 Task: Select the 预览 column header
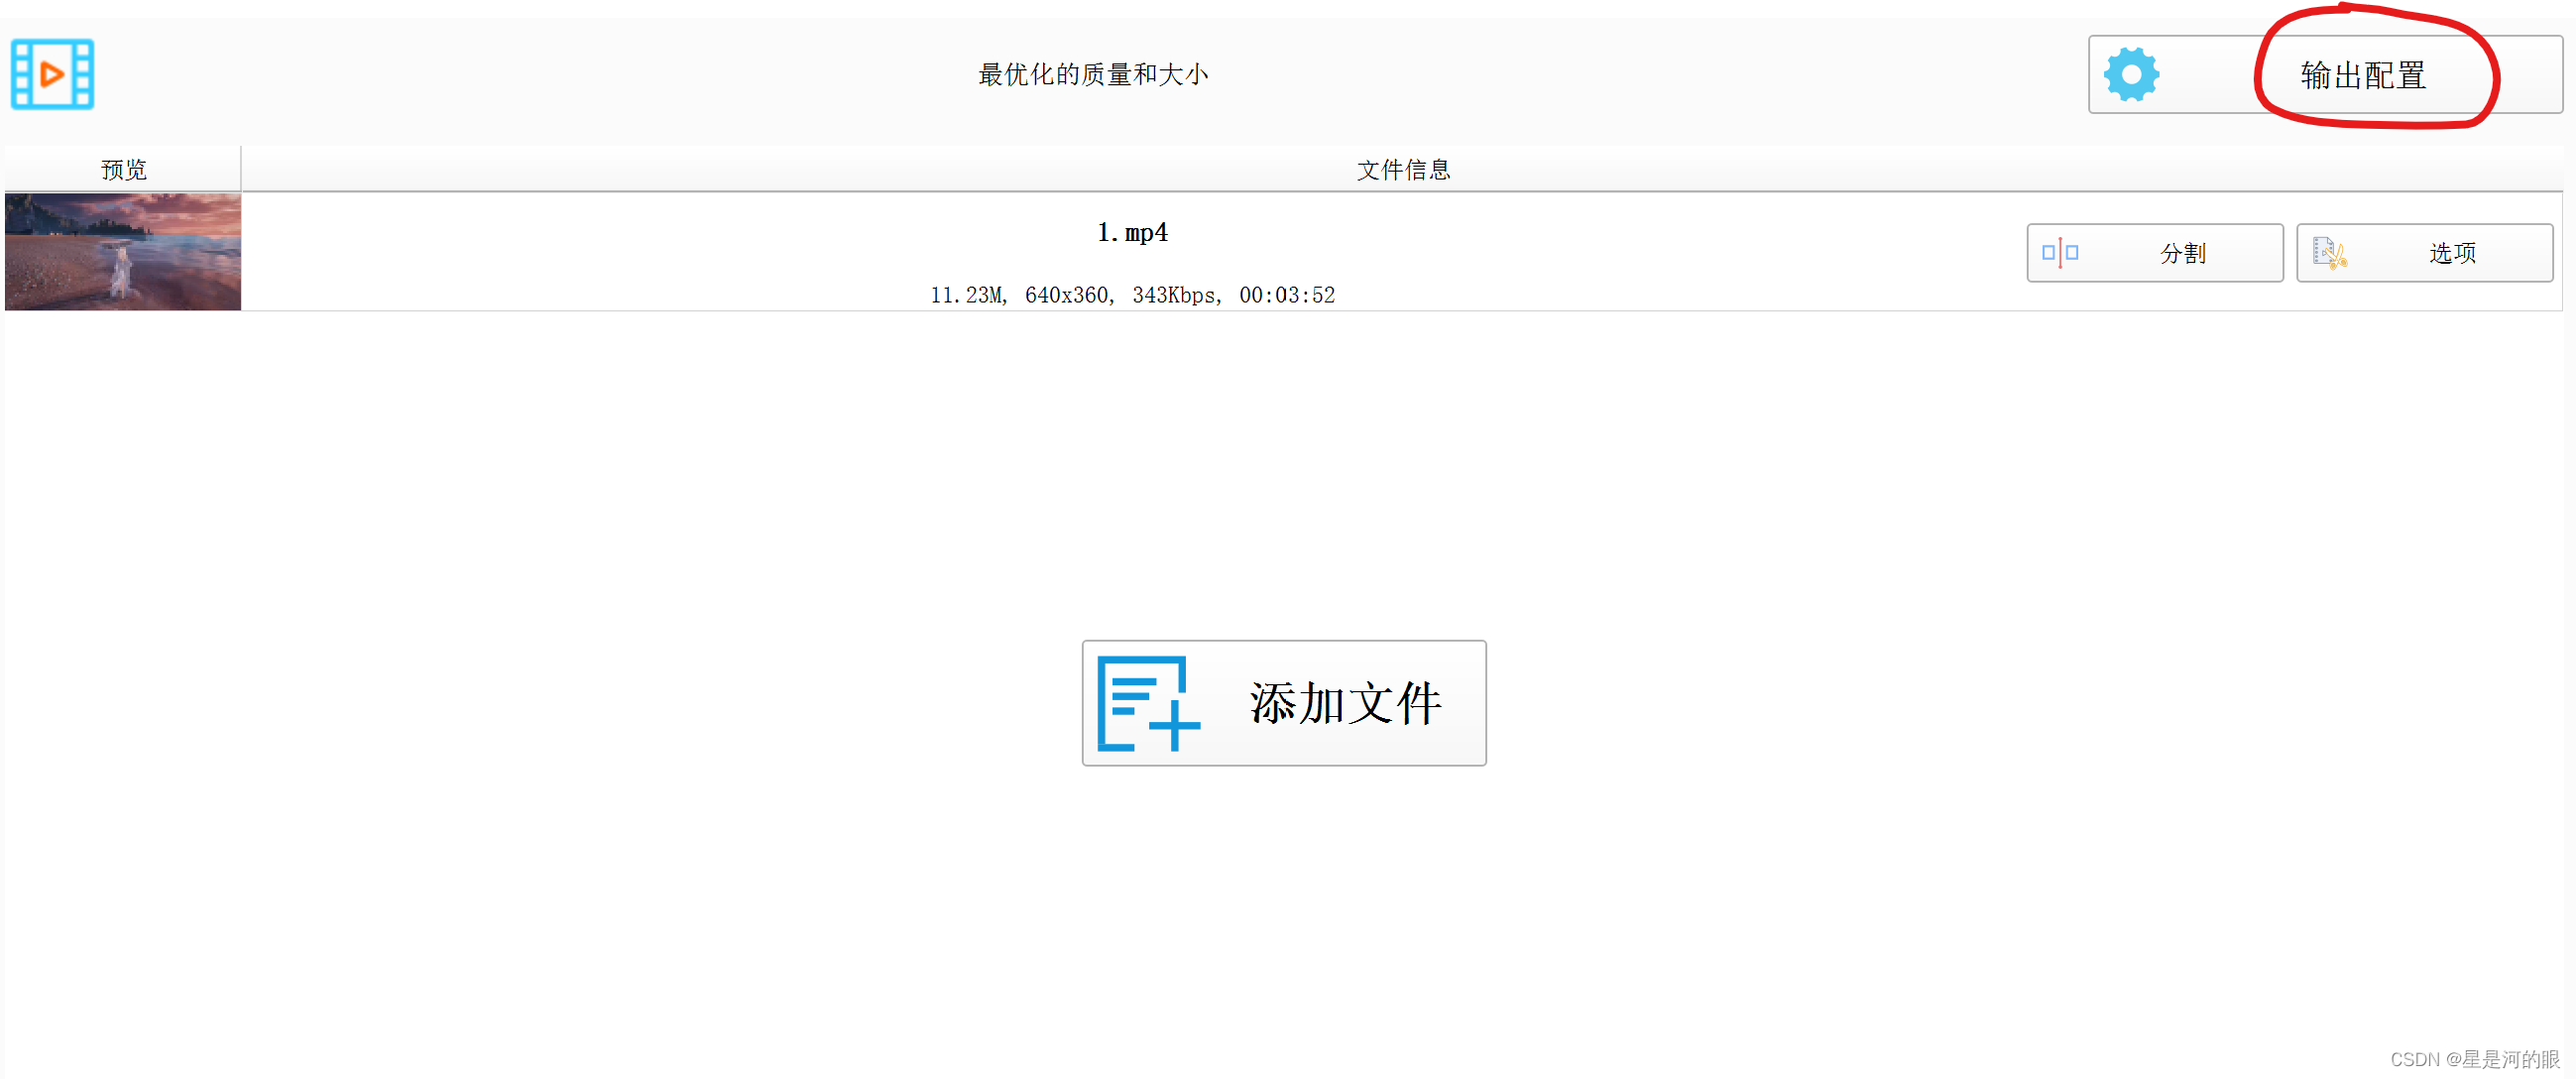coord(123,169)
